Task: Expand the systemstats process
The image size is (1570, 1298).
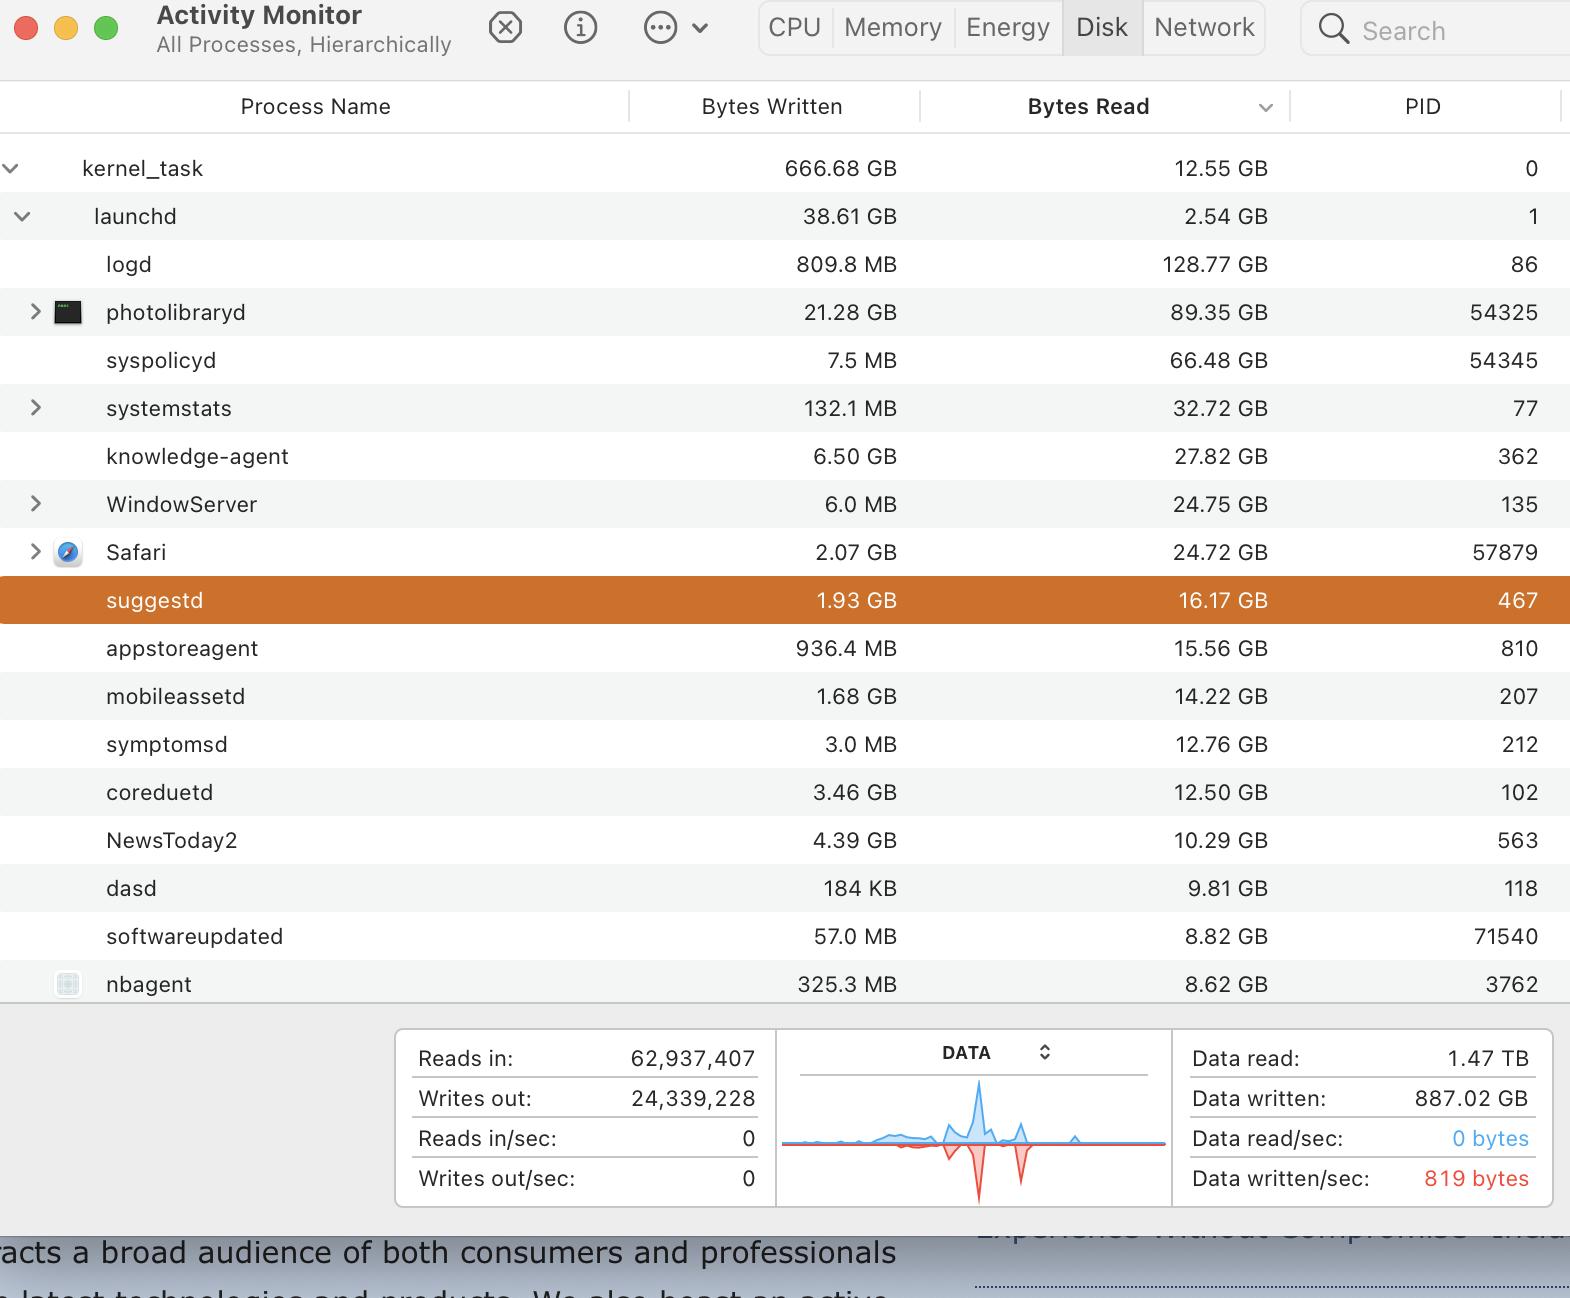Action: point(36,408)
